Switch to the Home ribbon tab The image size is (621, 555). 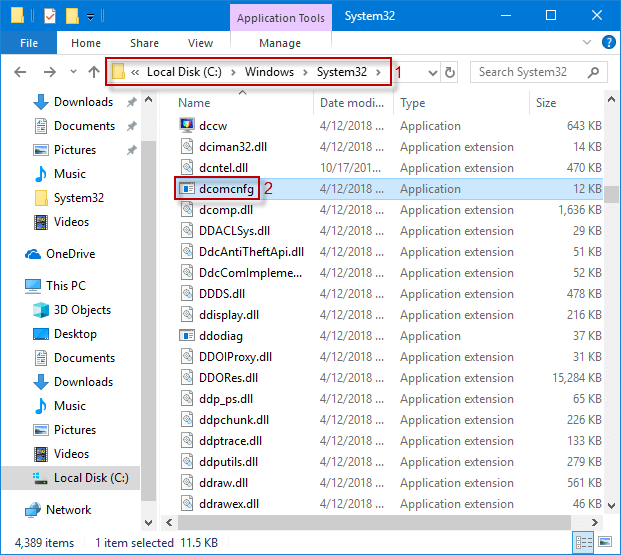[x=86, y=43]
